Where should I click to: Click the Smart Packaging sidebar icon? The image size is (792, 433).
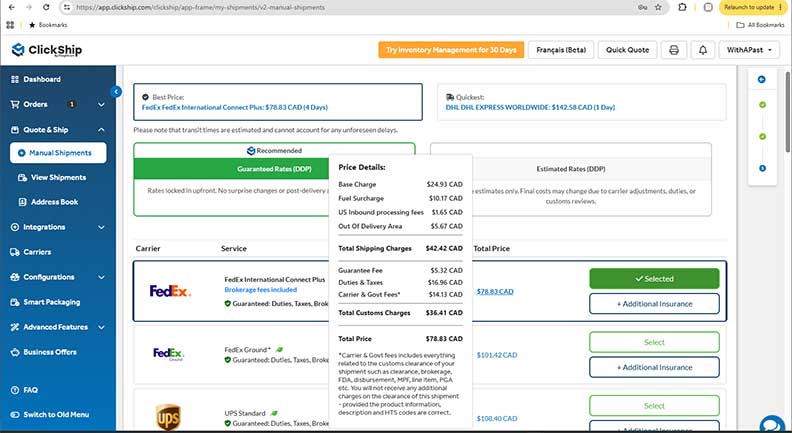click(15, 302)
